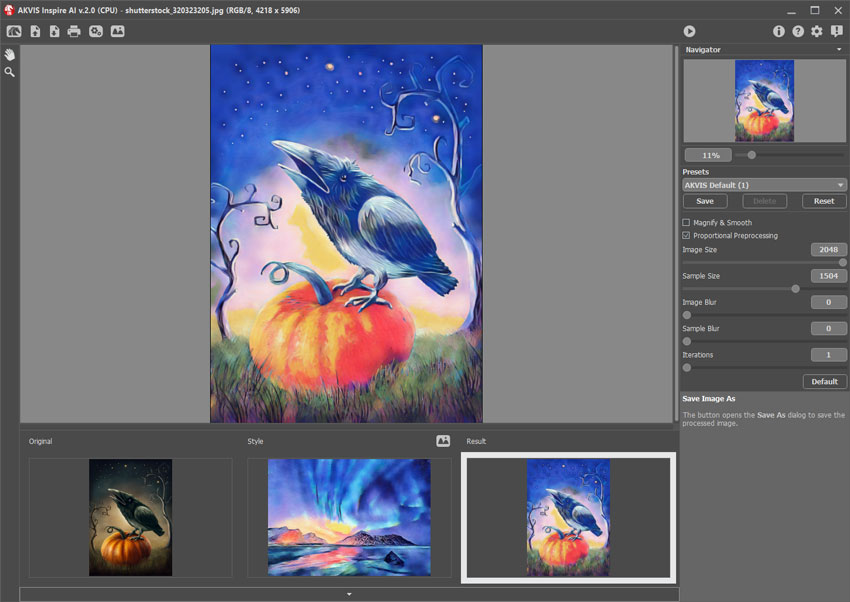This screenshot has width=850, height=602.
Task: Click the Image Size slider handle
Action: click(842, 263)
